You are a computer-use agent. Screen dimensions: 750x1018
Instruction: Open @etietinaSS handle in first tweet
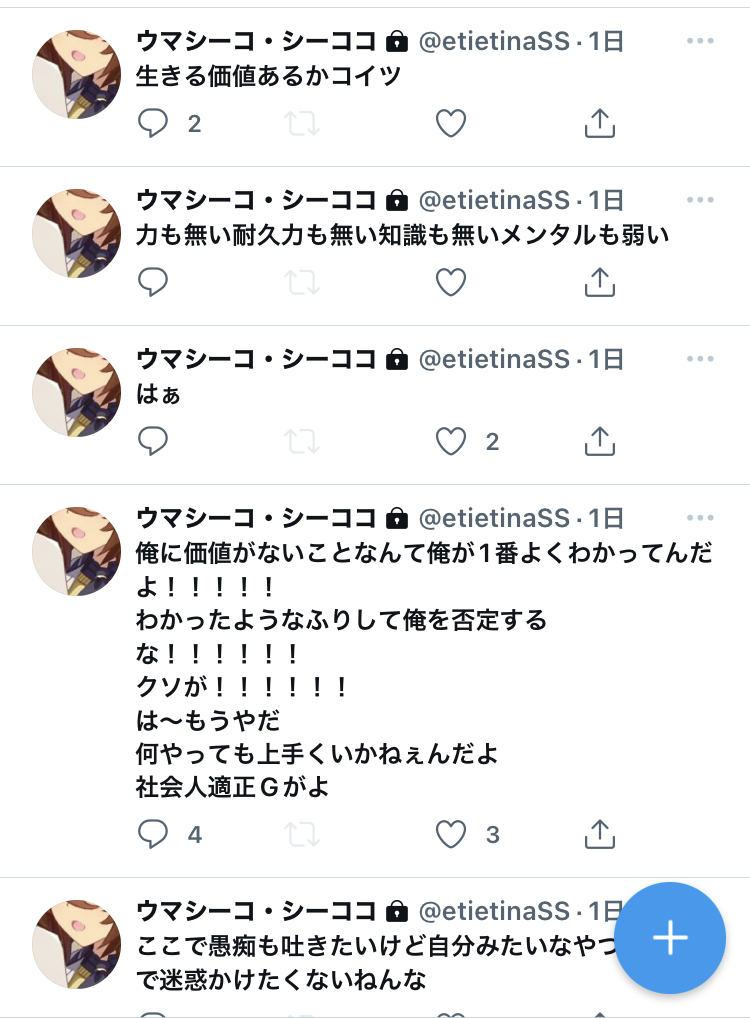(x=494, y=41)
